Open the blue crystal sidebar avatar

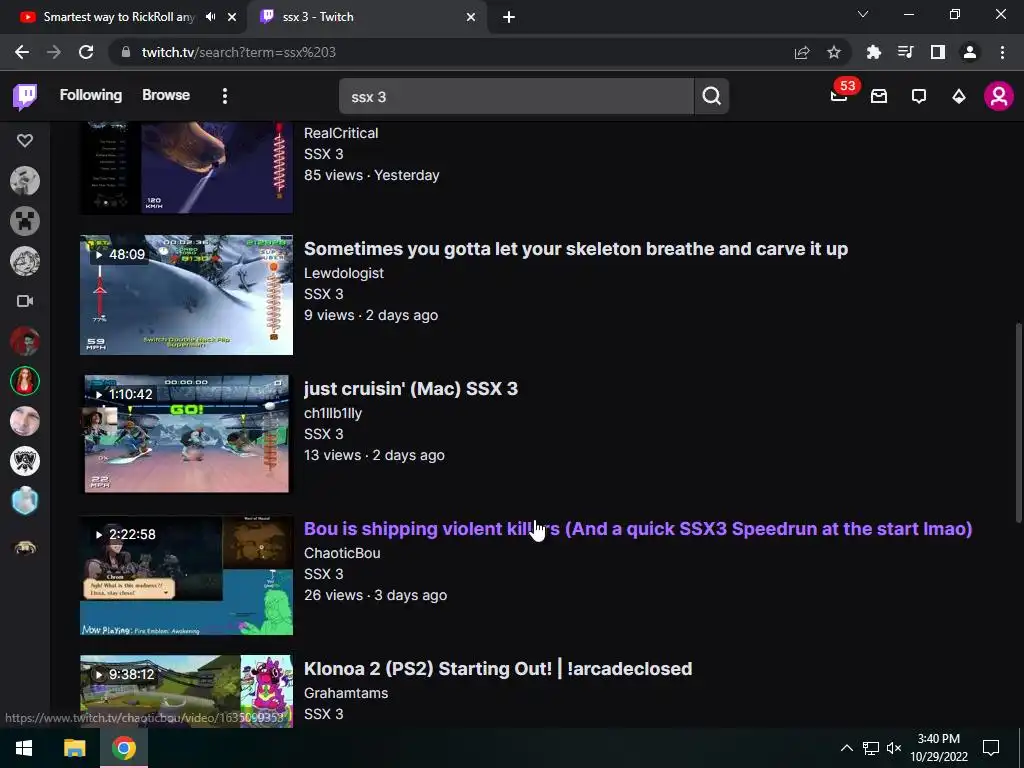(x=25, y=501)
